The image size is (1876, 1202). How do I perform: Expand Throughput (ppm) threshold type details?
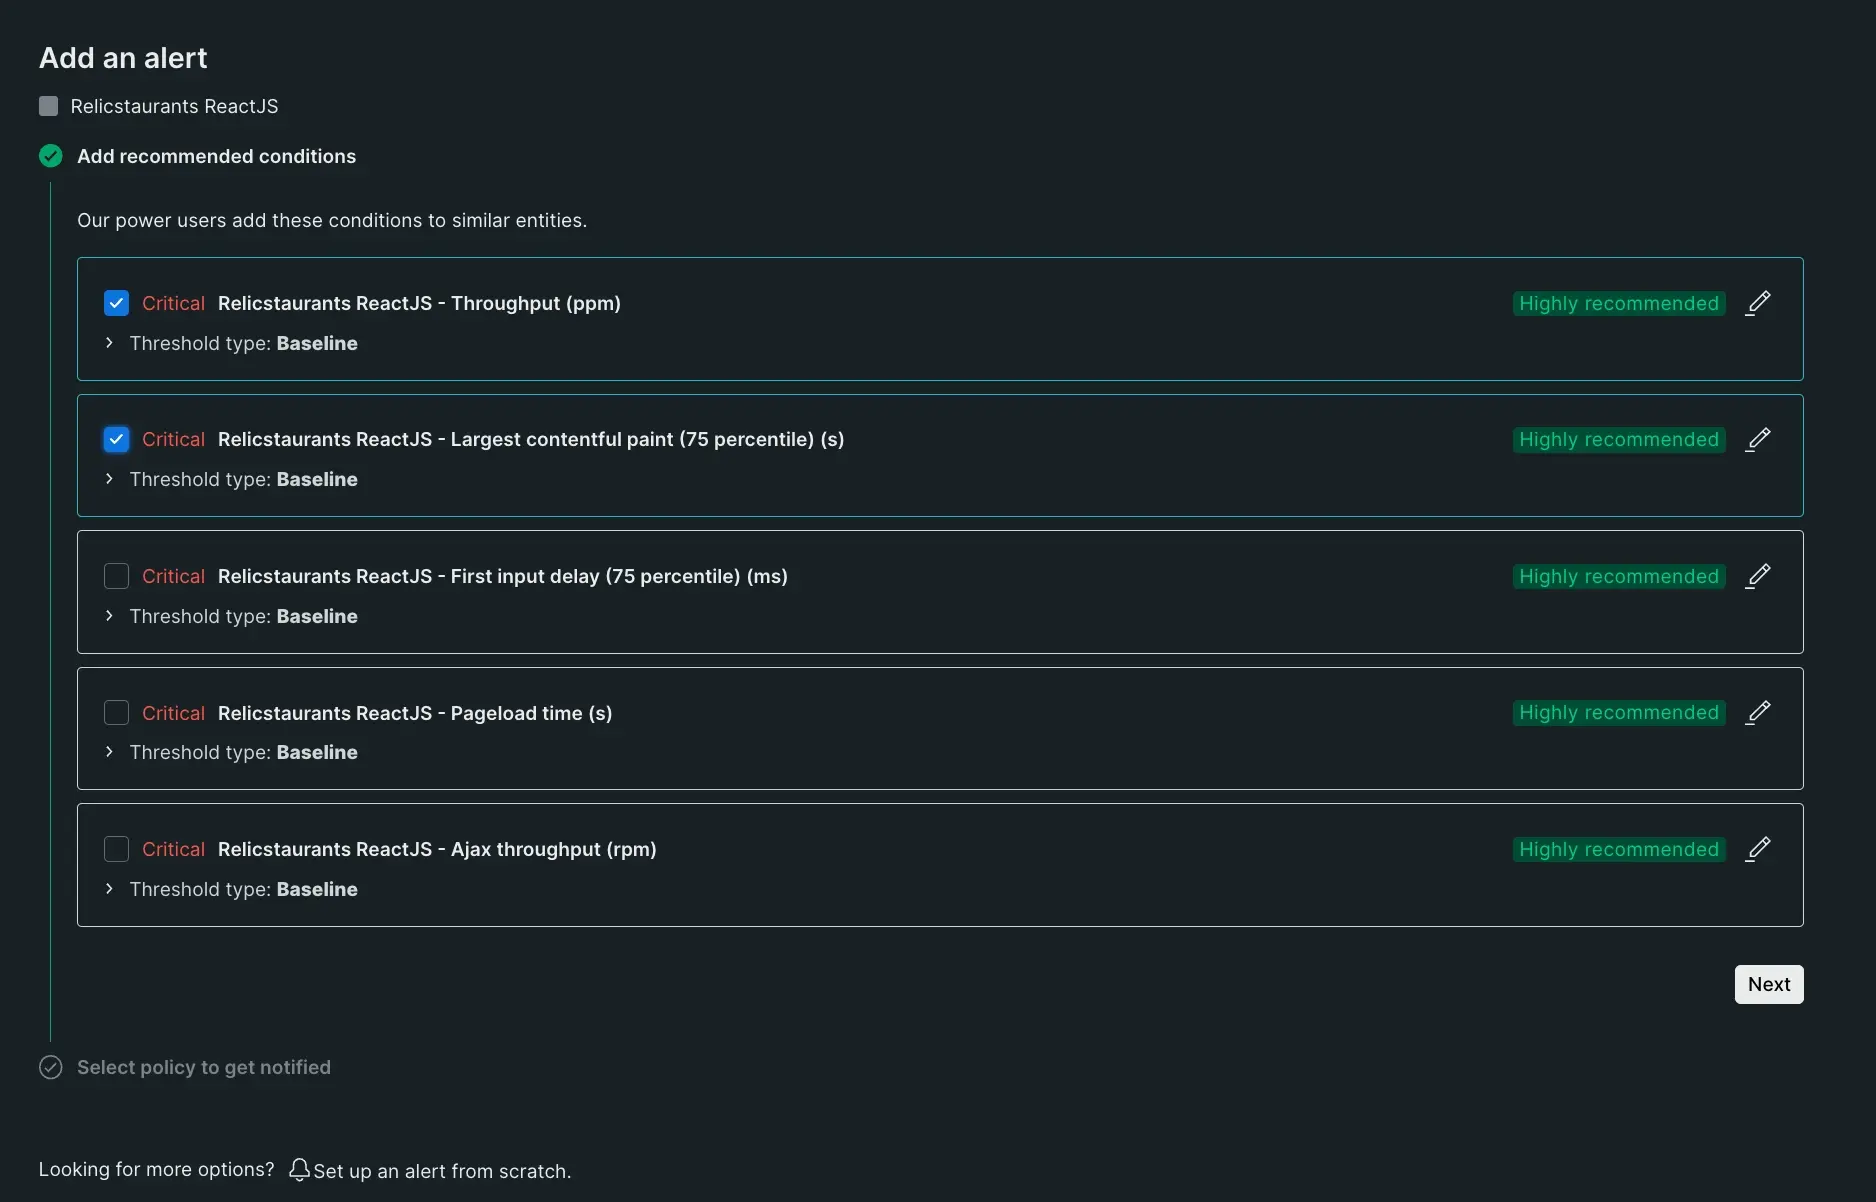[109, 343]
